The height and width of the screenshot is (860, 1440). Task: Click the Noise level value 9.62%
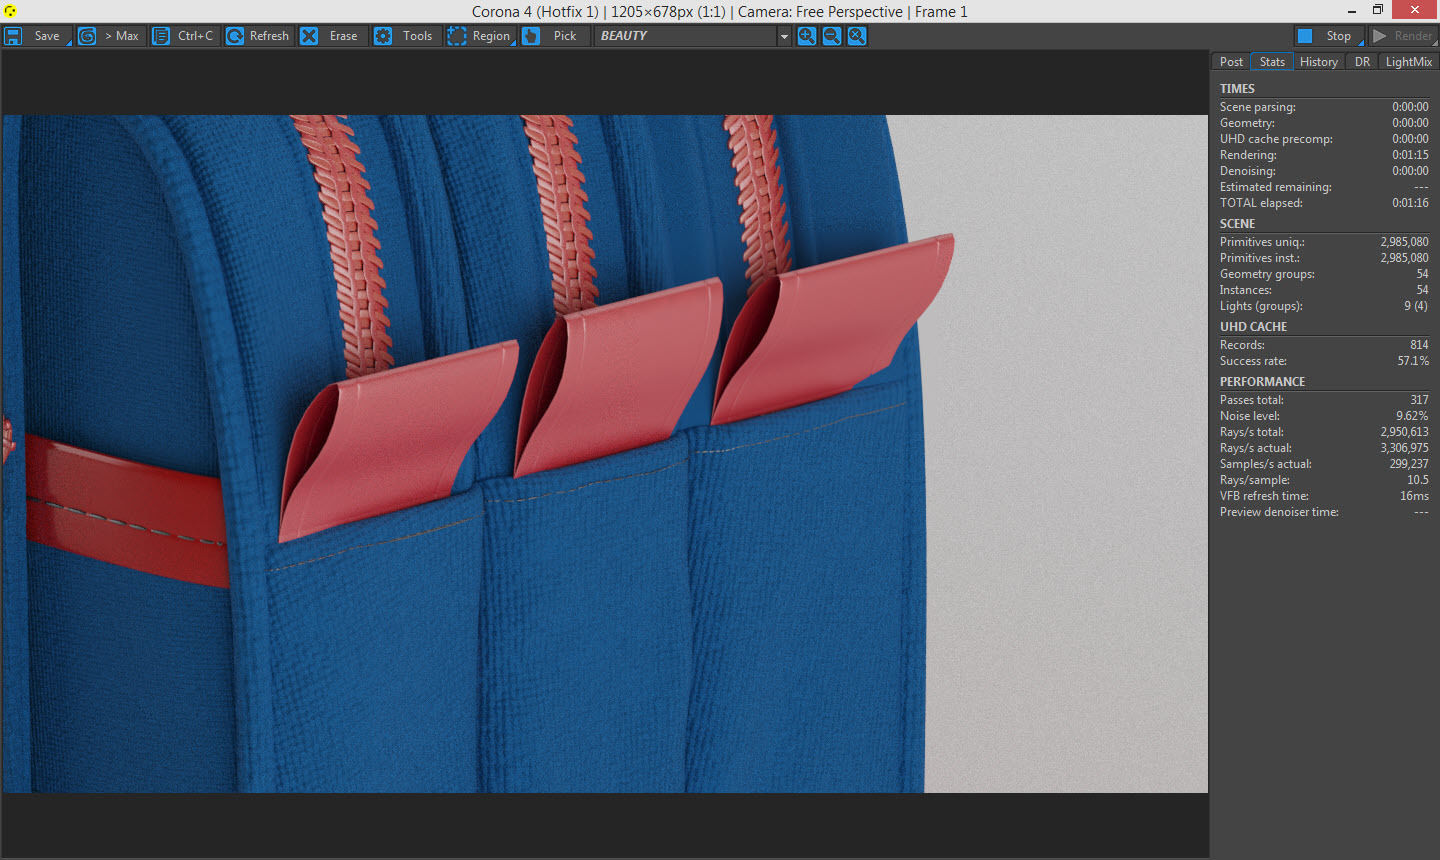coord(1412,416)
